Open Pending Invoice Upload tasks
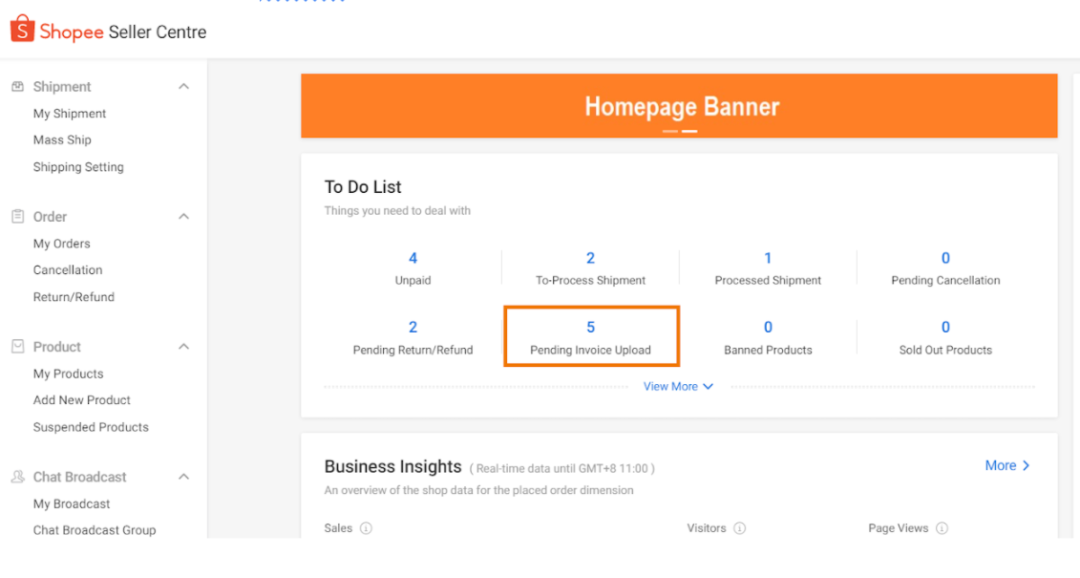The width and height of the screenshot is (1080, 578). click(x=591, y=336)
